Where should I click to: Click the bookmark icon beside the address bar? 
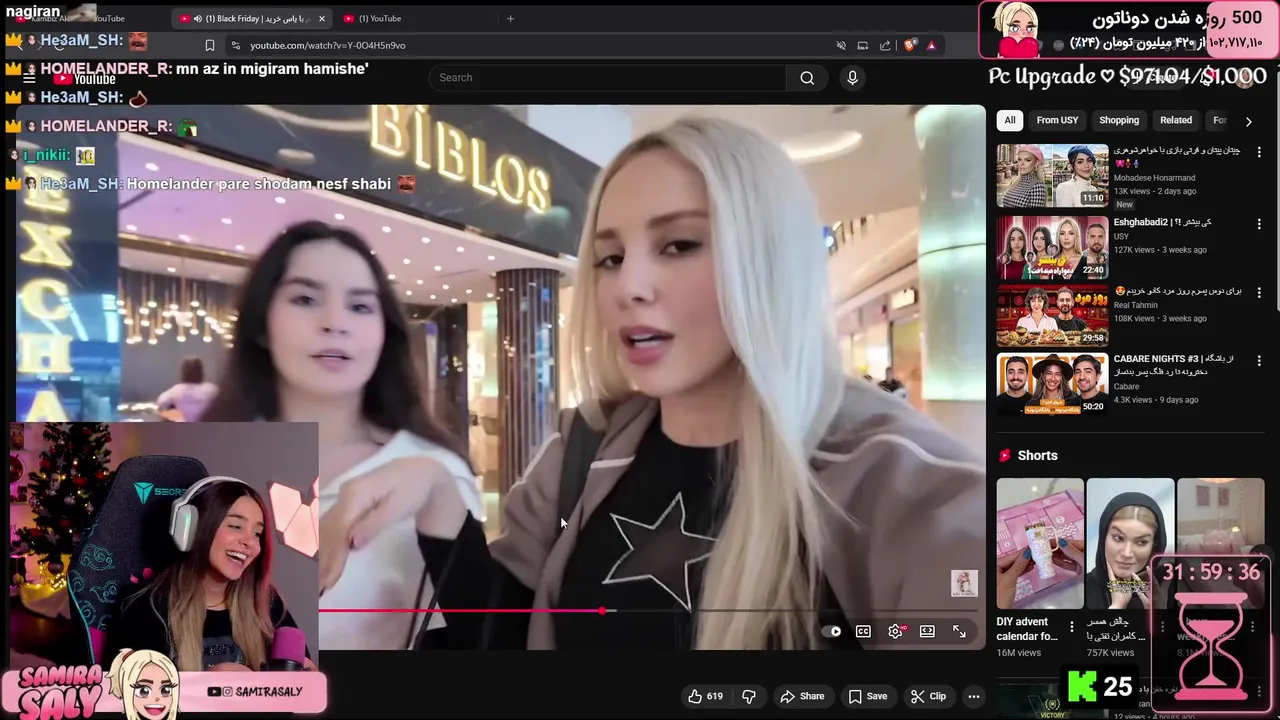(x=209, y=45)
